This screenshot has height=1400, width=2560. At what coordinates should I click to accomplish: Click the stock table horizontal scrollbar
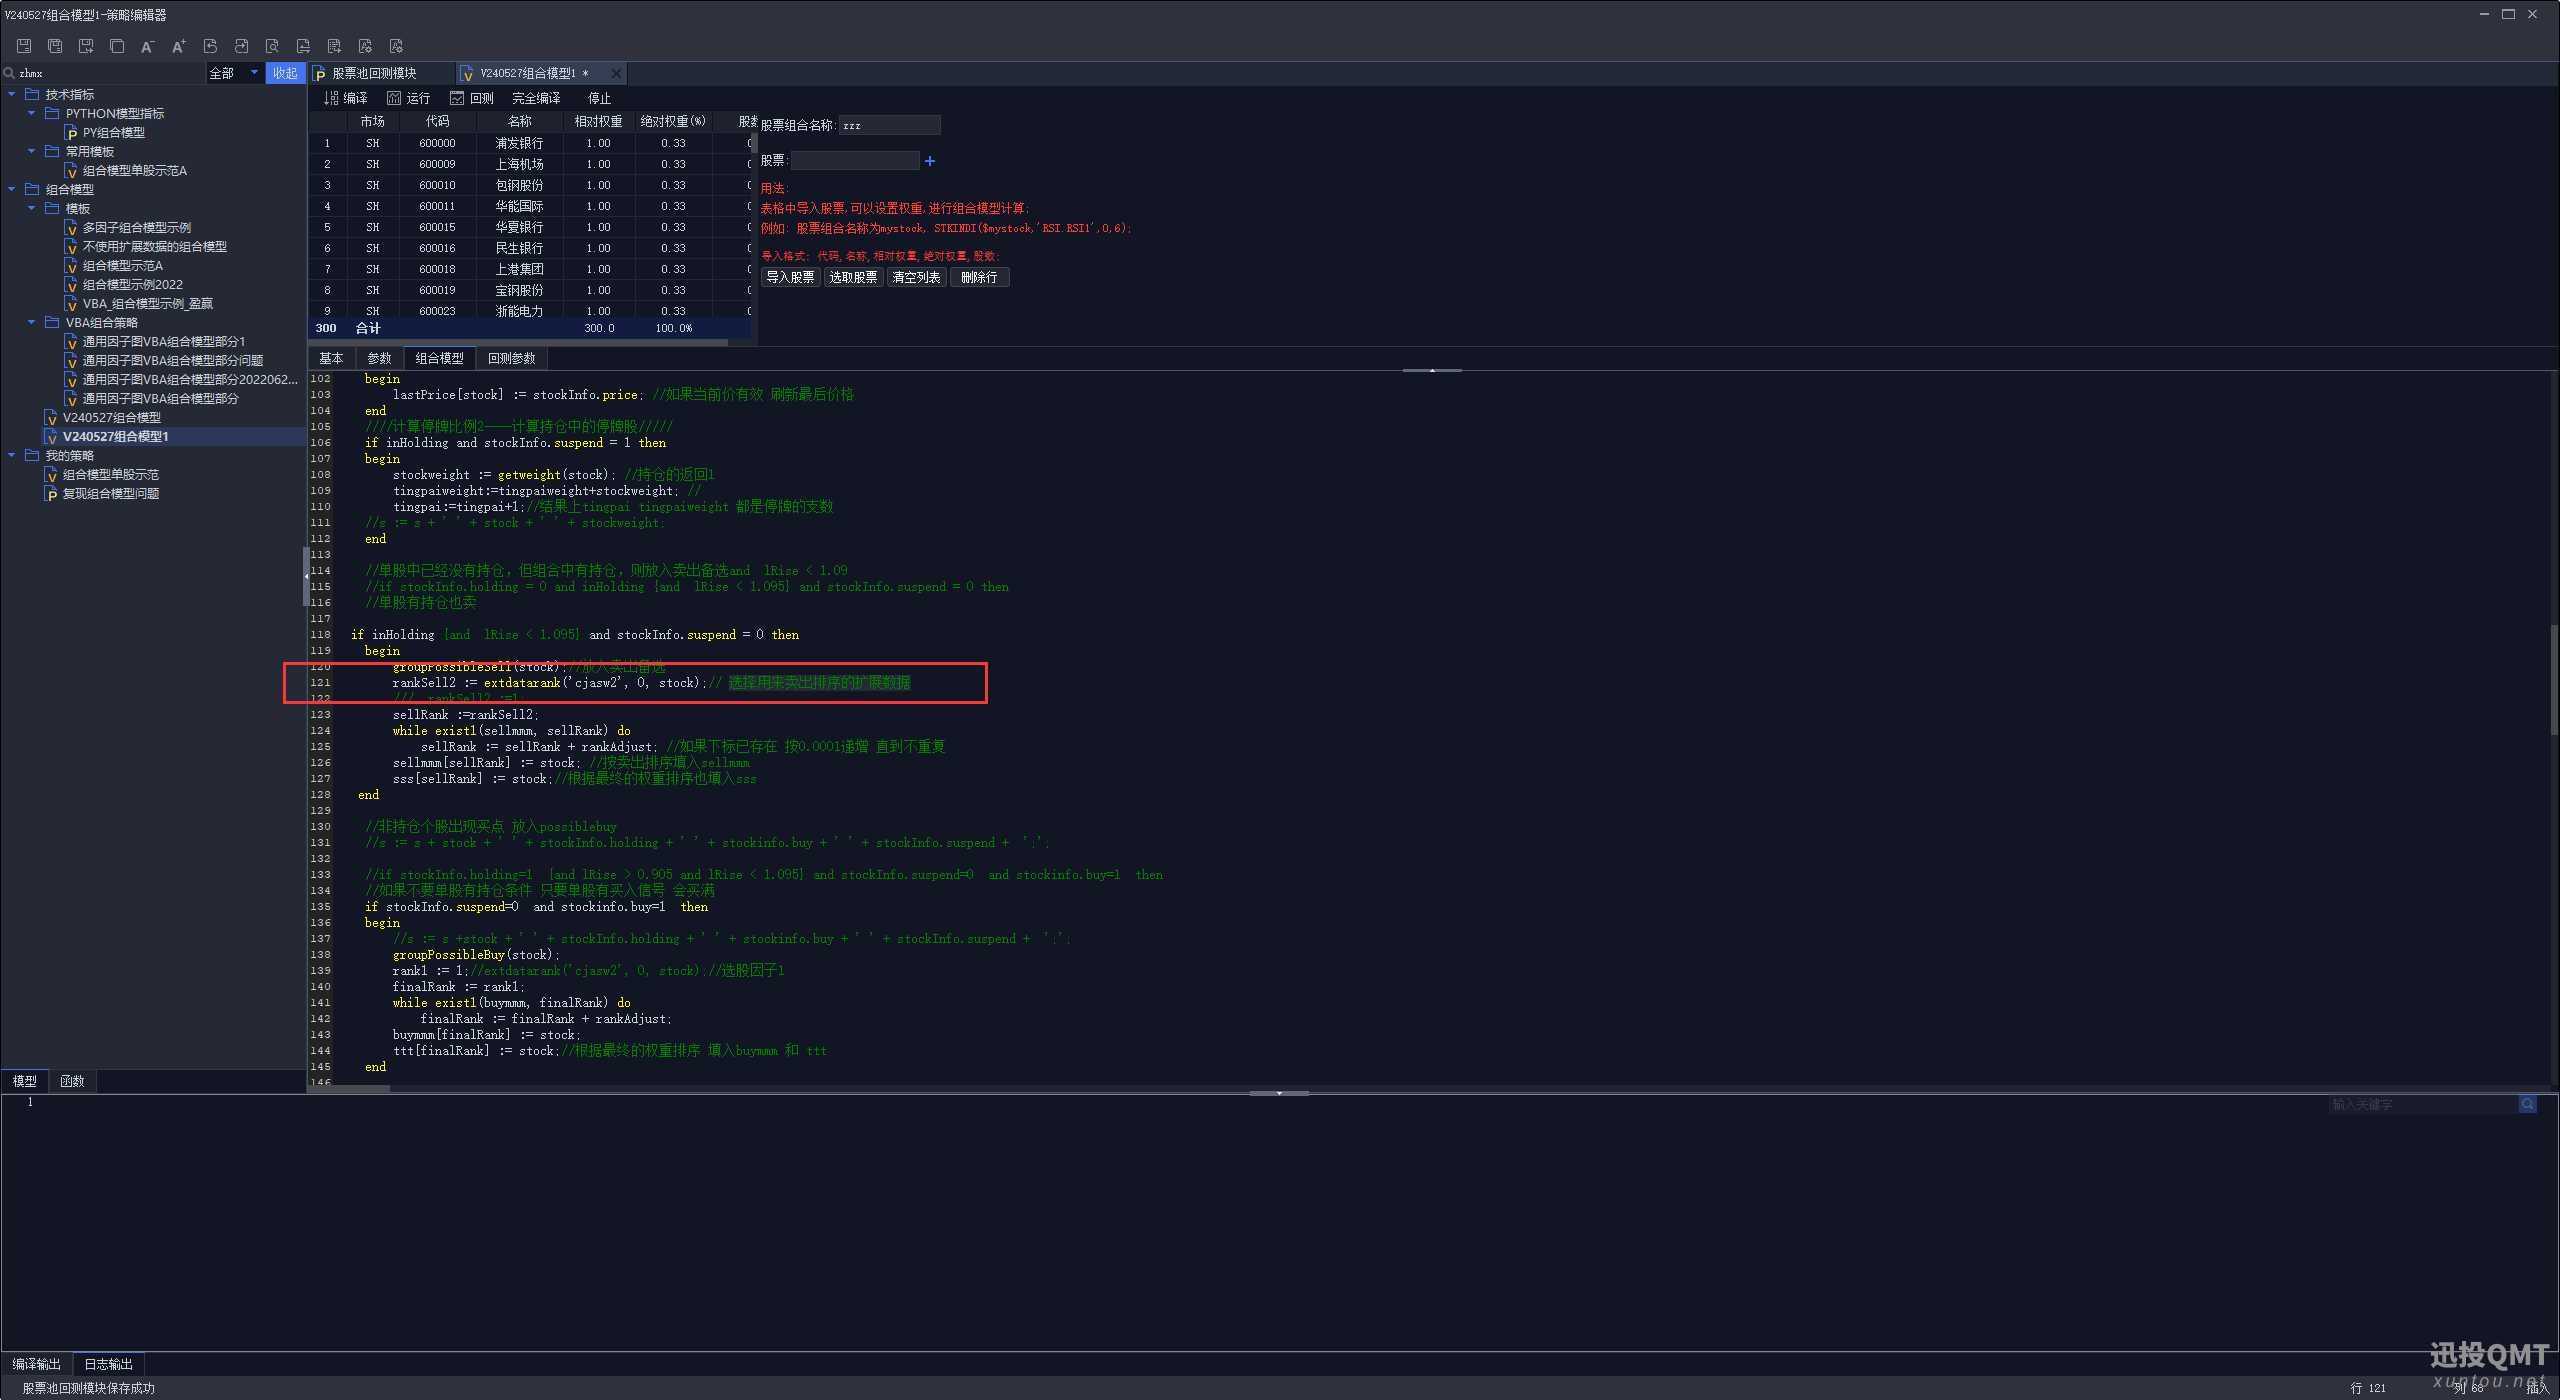[518, 343]
